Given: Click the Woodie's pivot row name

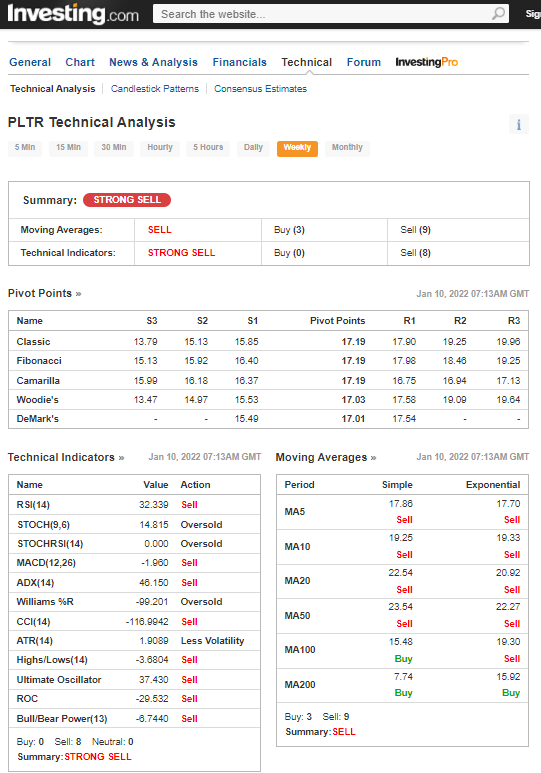Looking at the screenshot, I should click(37, 400).
